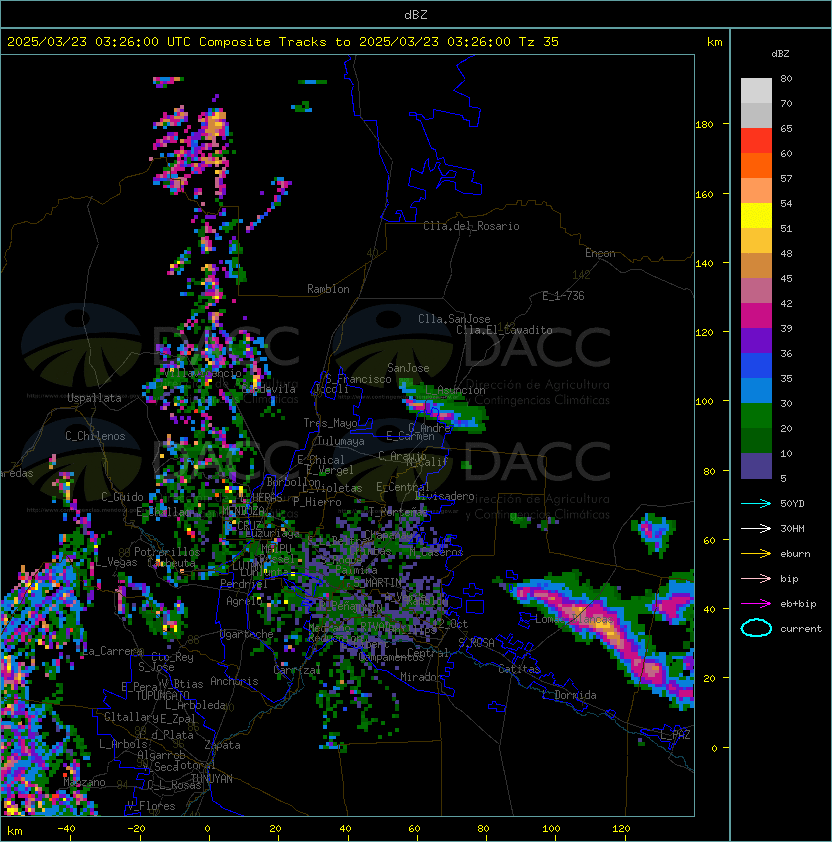Select the white 30HM arrow icon
Viewport: 832px width, 842px height.
coord(756,528)
